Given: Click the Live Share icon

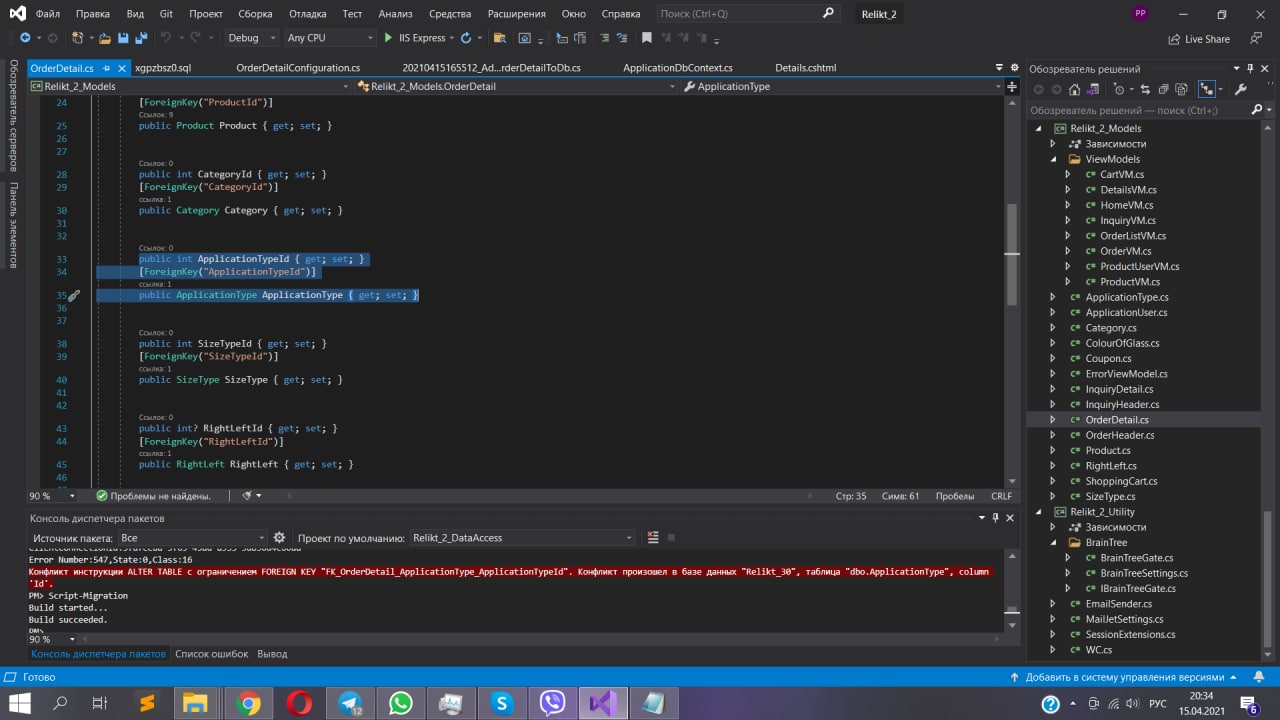Looking at the screenshot, I should (1174, 39).
